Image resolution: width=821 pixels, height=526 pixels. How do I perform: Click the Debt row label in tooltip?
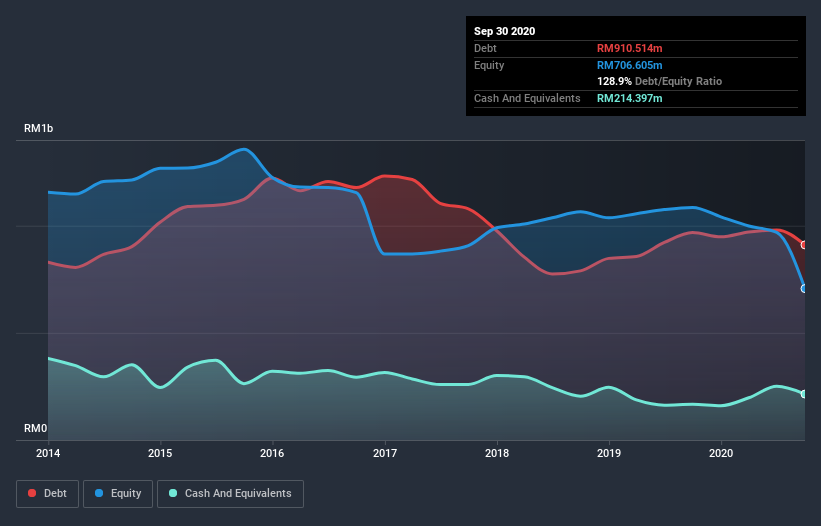click(485, 49)
